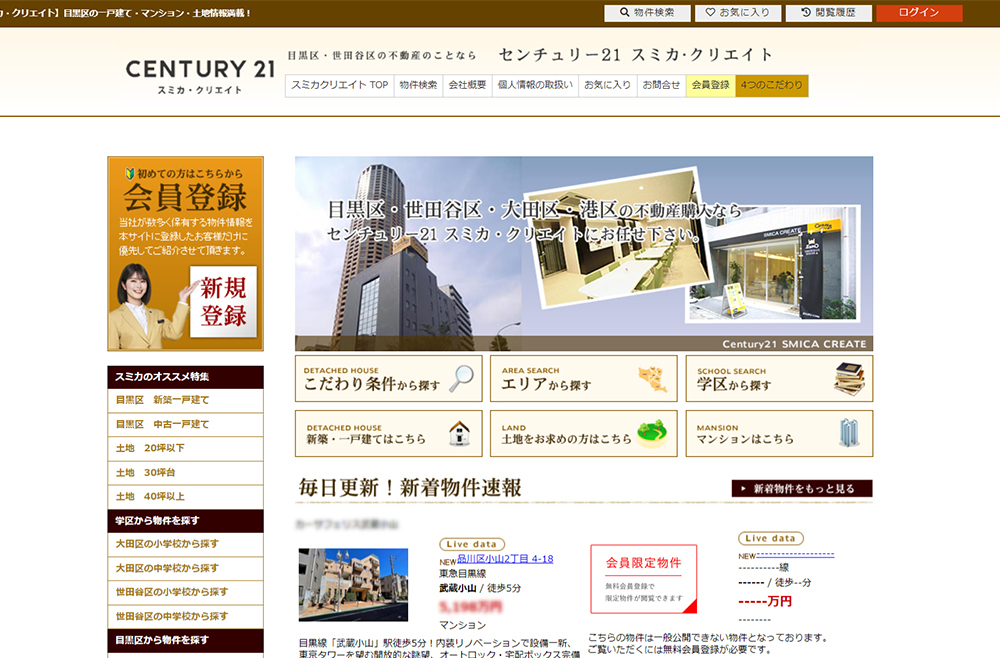Open 世田谷区の小学校から探す link
Image resolution: width=1000 pixels, height=658 pixels.
(186, 592)
